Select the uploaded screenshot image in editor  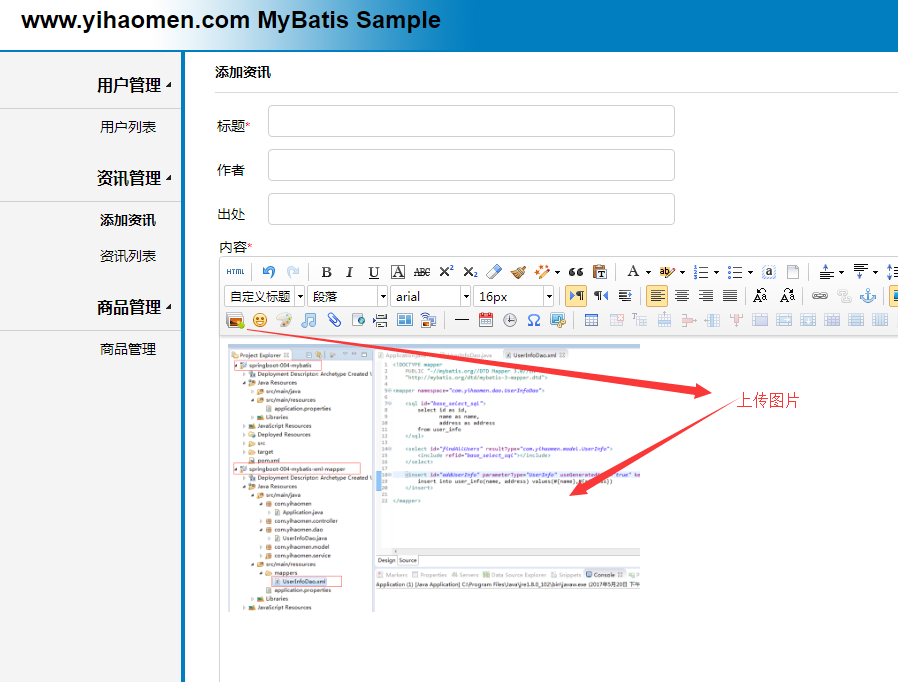tap(434, 478)
